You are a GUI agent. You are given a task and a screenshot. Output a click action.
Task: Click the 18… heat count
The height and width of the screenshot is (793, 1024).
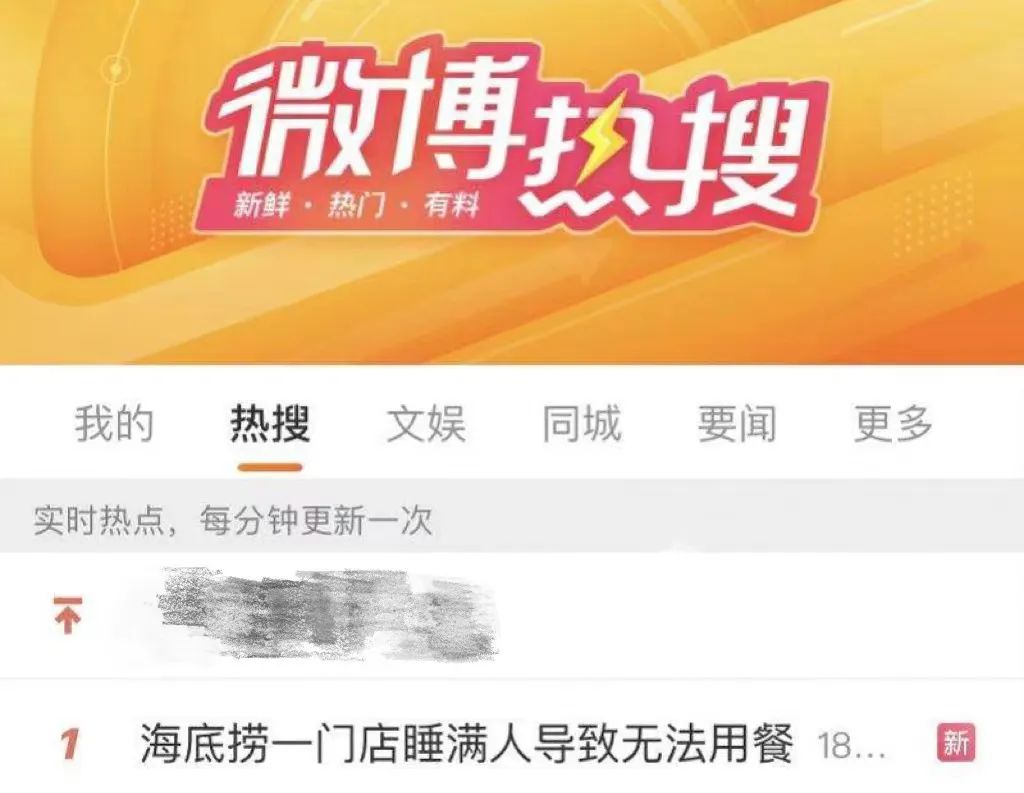coord(852,745)
